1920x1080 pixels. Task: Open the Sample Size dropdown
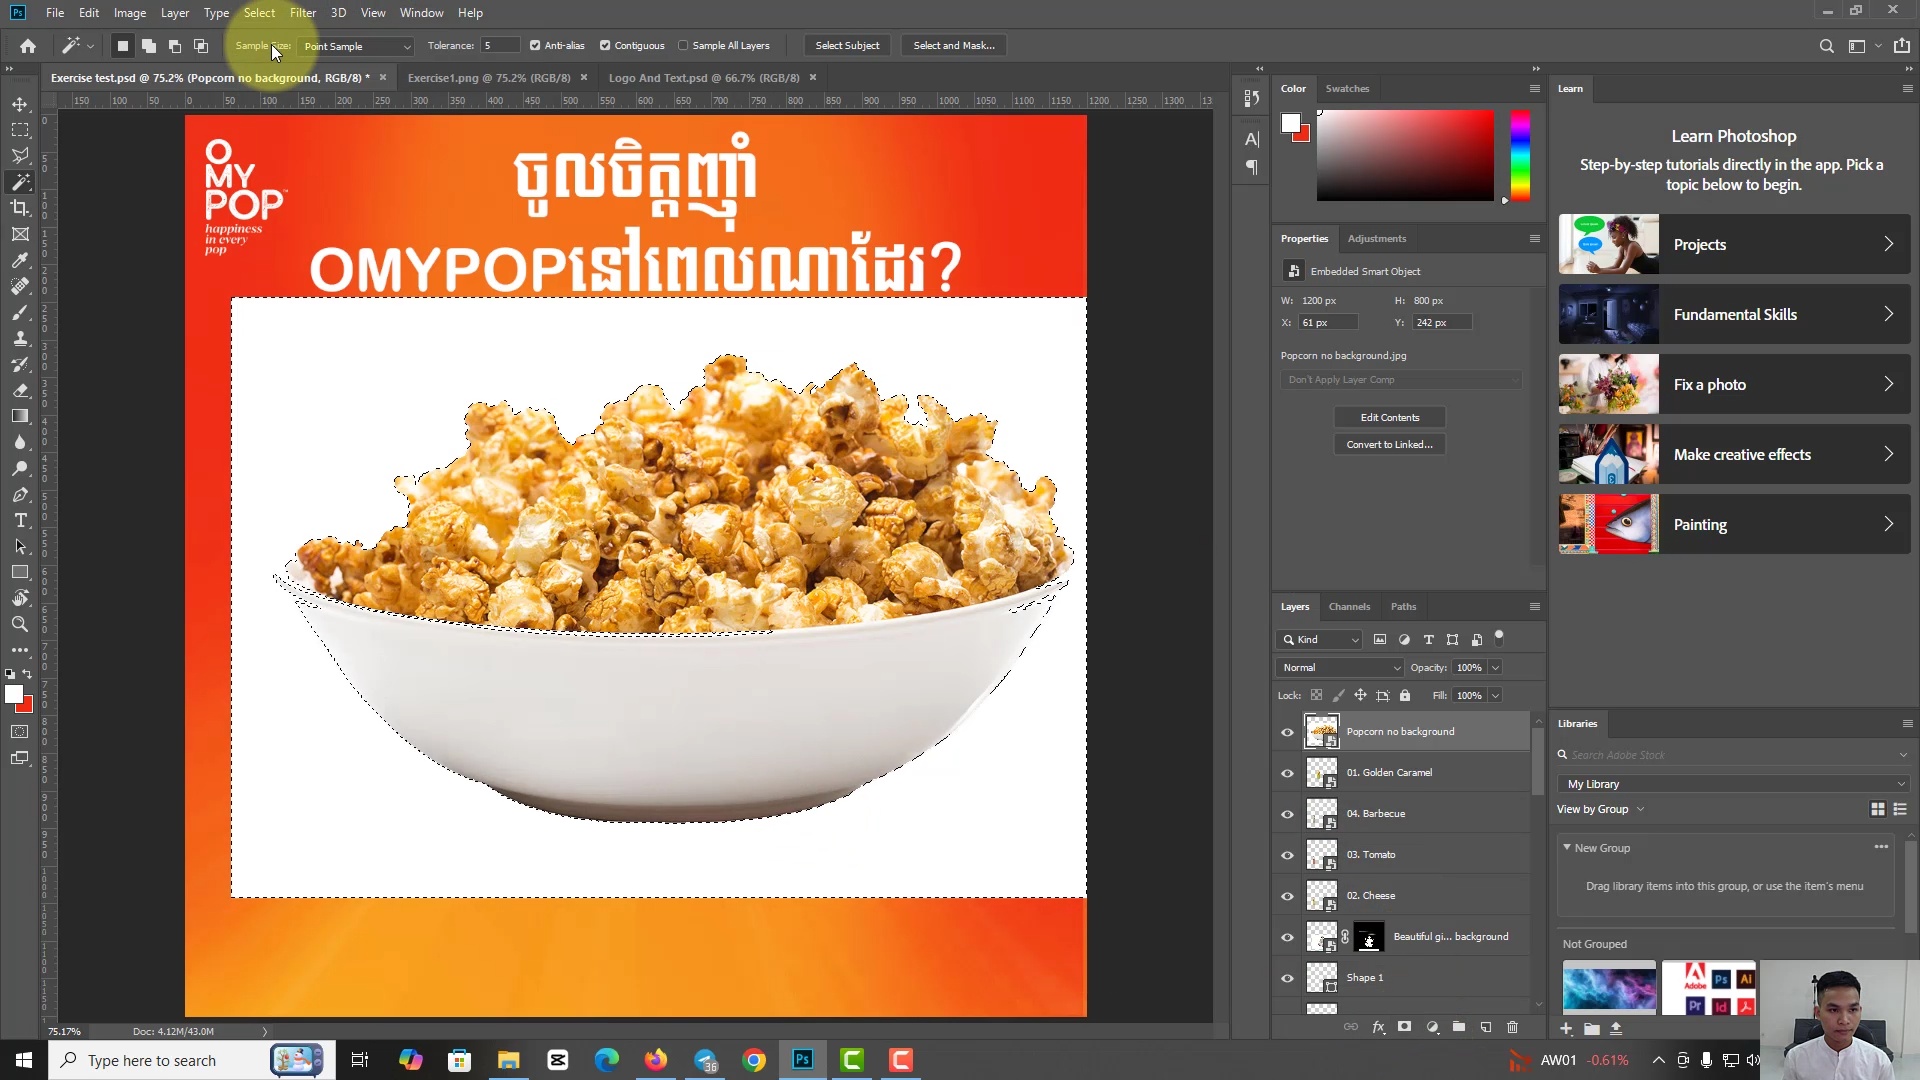[357, 46]
